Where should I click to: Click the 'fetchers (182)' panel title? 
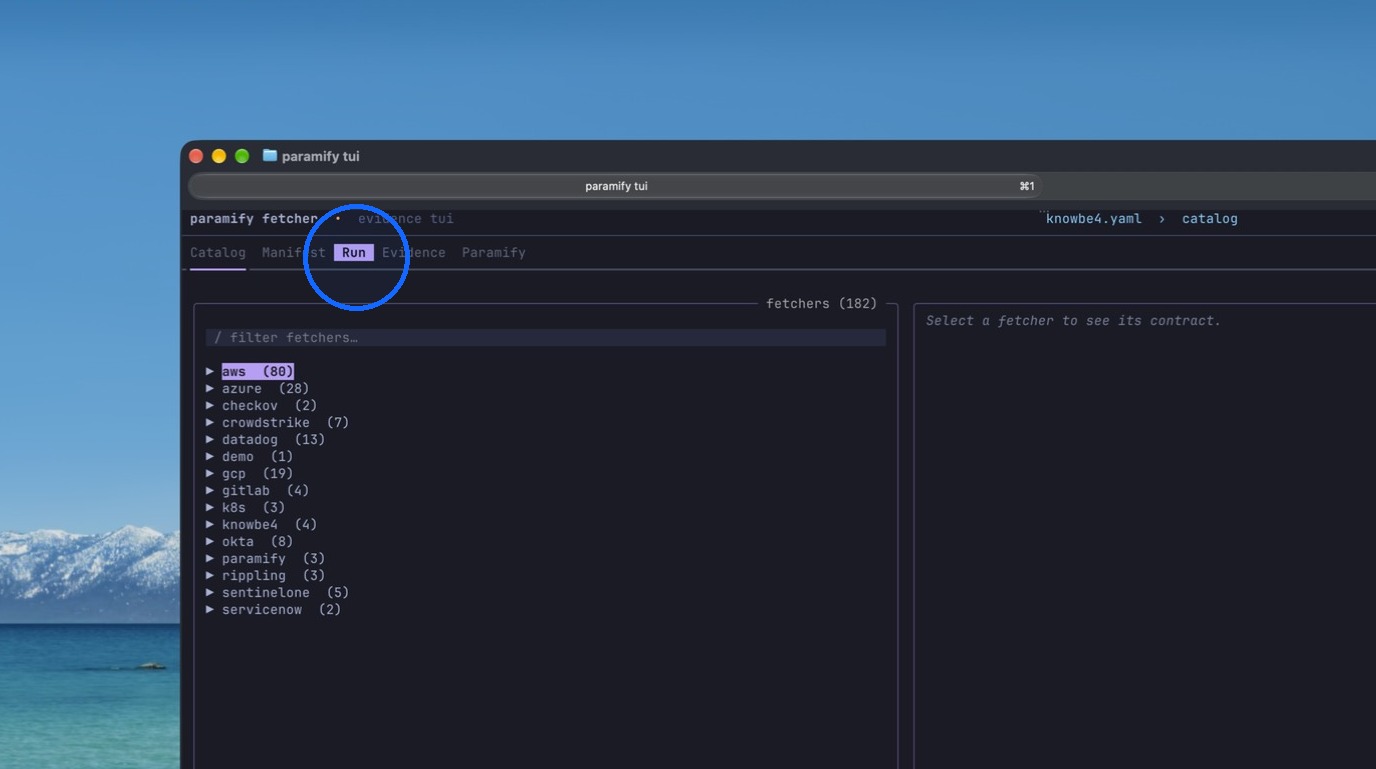pyautogui.click(x=822, y=304)
